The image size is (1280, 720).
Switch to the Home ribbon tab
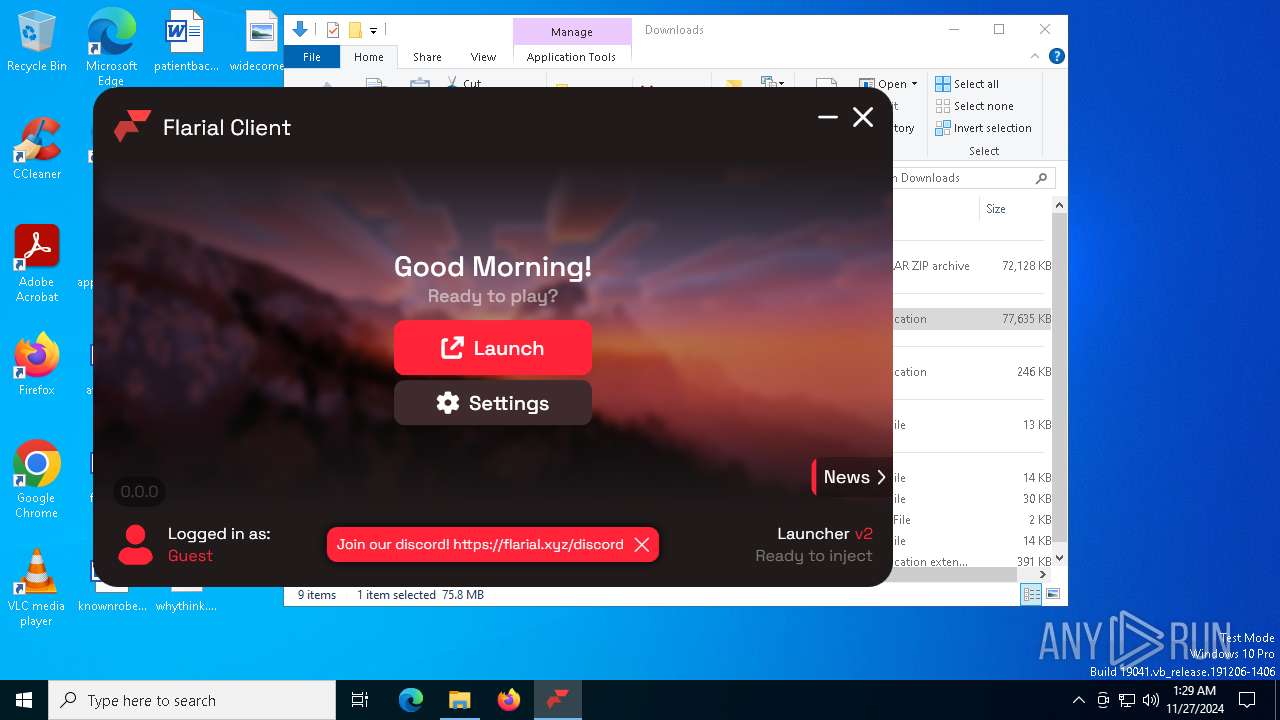[x=368, y=57]
